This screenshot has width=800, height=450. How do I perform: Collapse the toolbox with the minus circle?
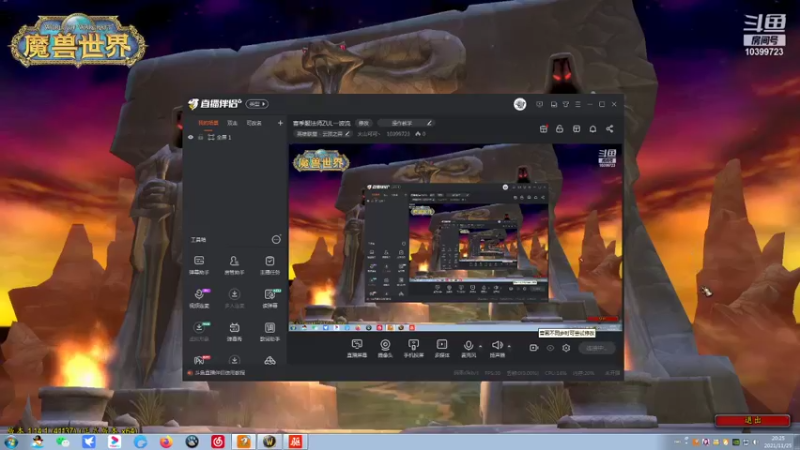pos(276,239)
